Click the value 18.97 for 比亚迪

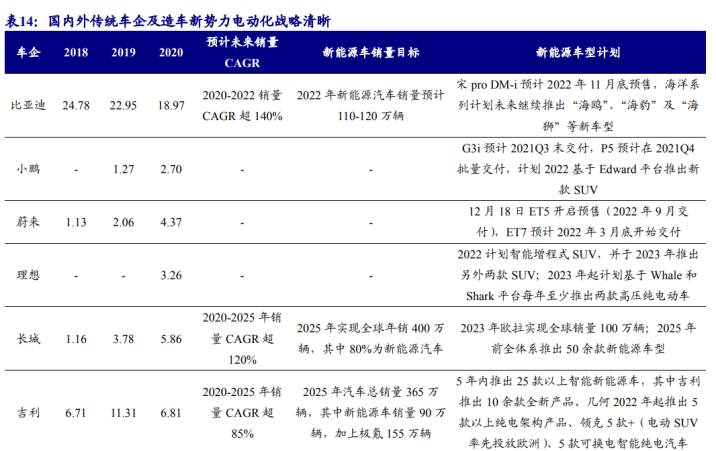171,105
